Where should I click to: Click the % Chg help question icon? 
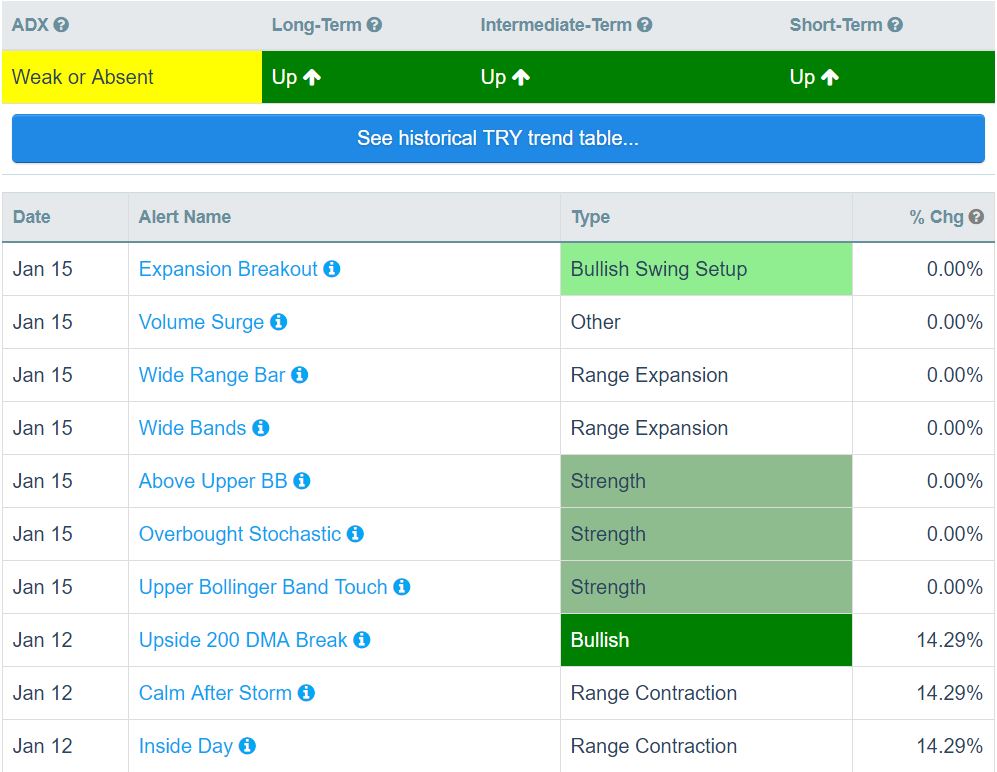tap(976, 217)
